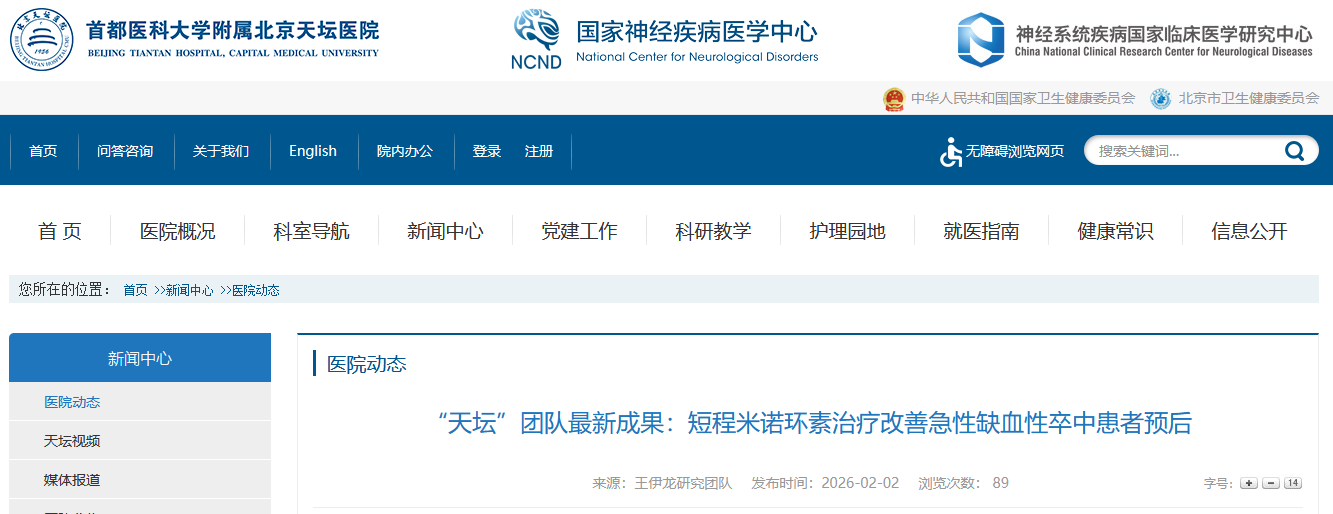The width and height of the screenshot is (1333, 514).
Task: Open 问答咨询 in the top bar
Action: [x=125, y=151]
